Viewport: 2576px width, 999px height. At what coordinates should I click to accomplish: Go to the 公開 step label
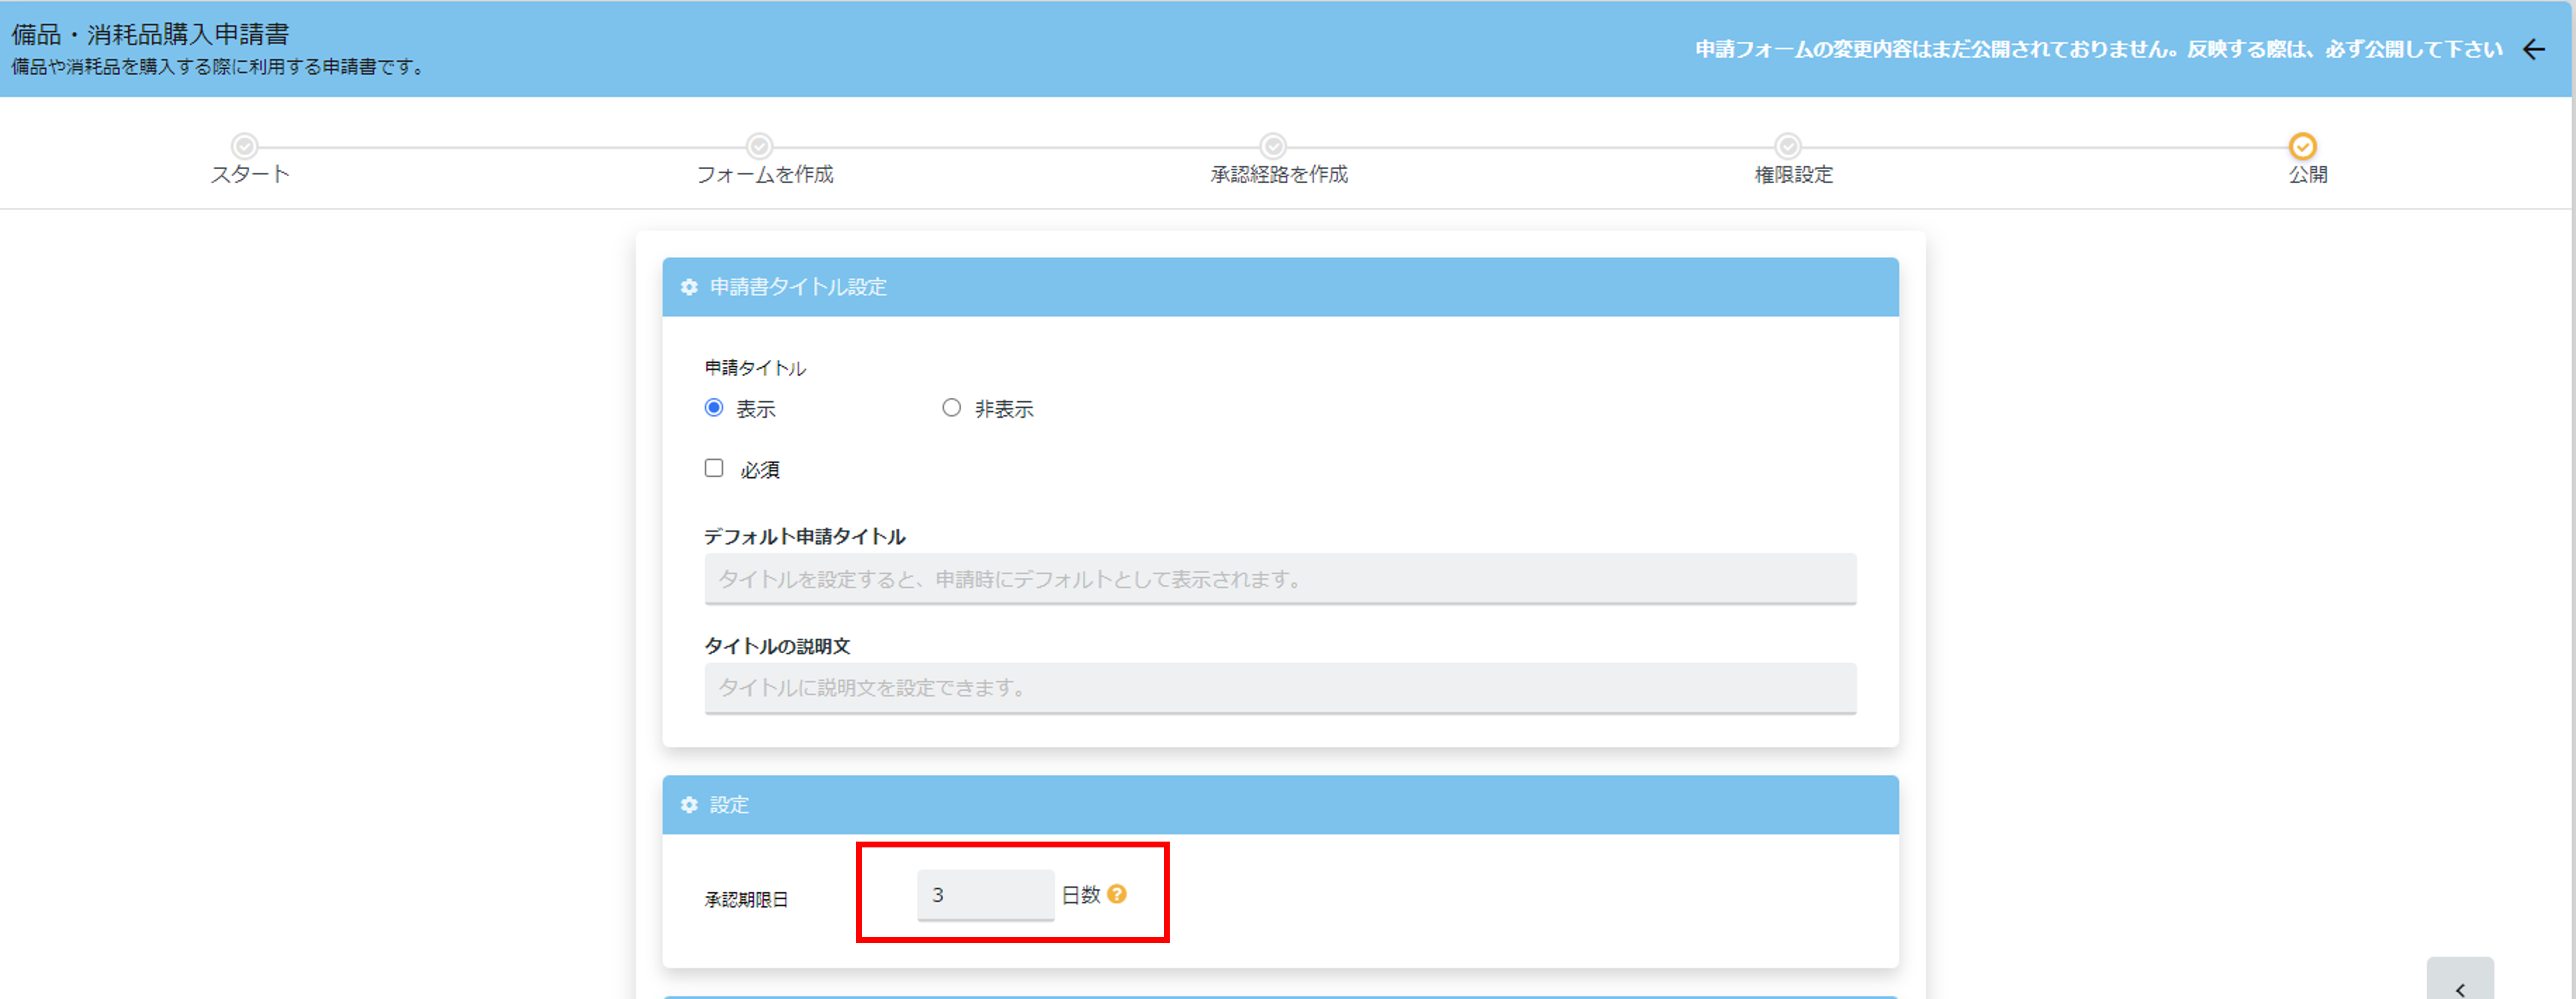2308,175
